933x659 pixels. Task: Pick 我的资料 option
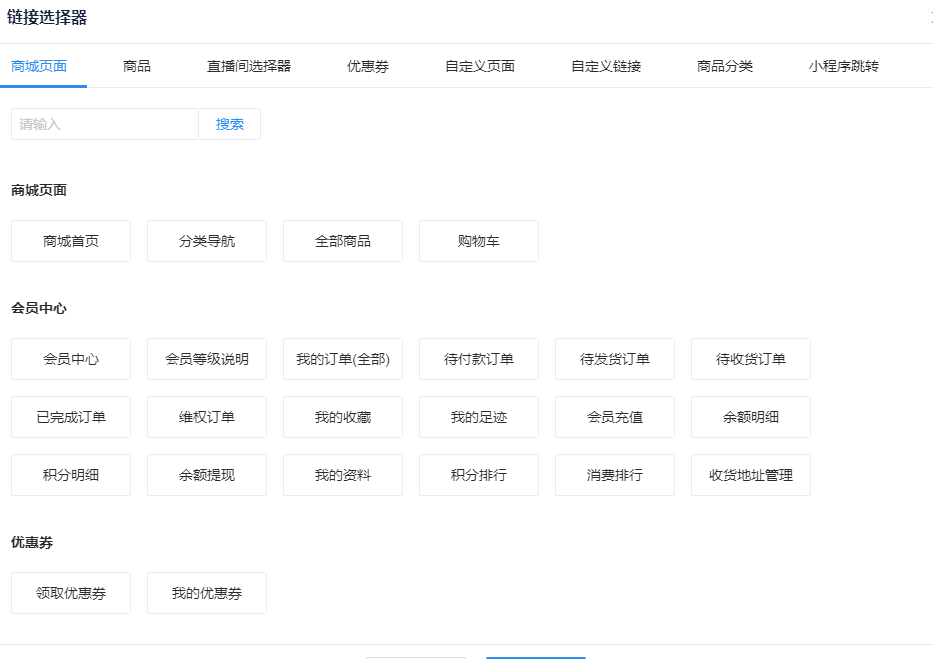click(343, 475)
